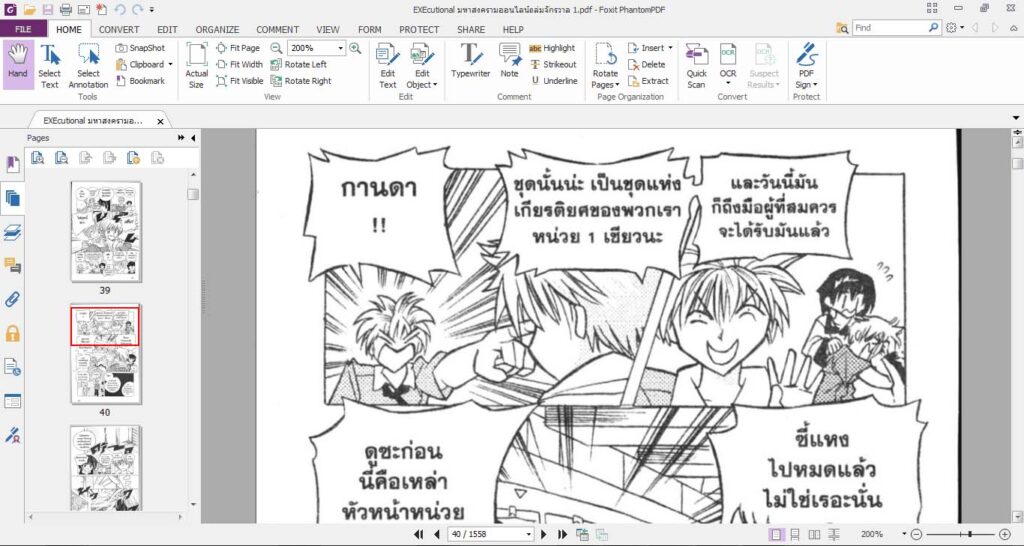Screen dimensions: 1024x546
Task: Click Fit Page view option
Action: point(238,48)
